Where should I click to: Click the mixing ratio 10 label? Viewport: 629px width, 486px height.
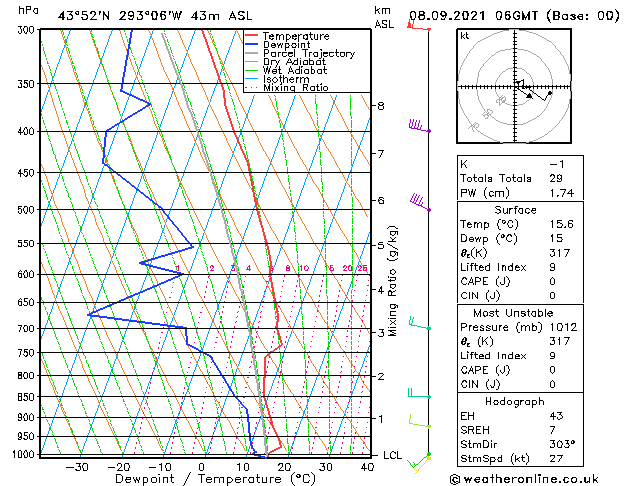point(304,268)
